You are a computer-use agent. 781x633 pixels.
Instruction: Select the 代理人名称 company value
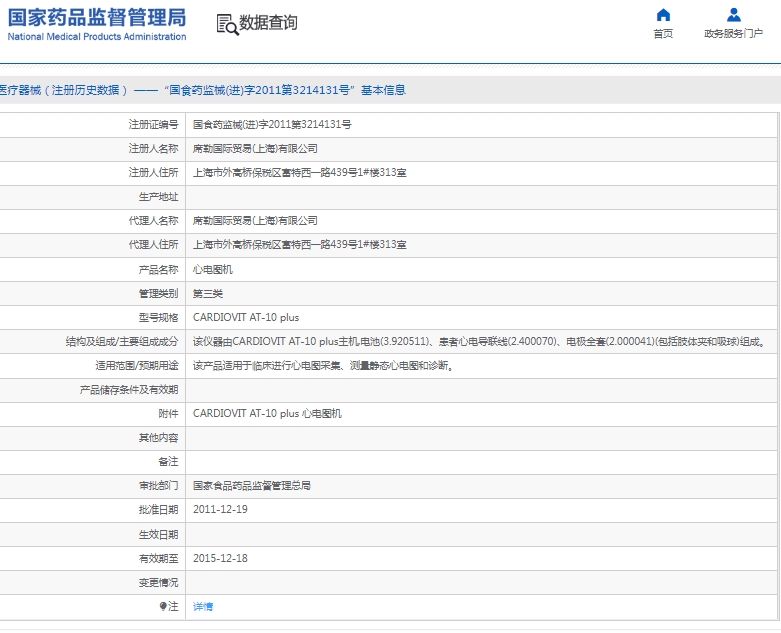(255, 221)
